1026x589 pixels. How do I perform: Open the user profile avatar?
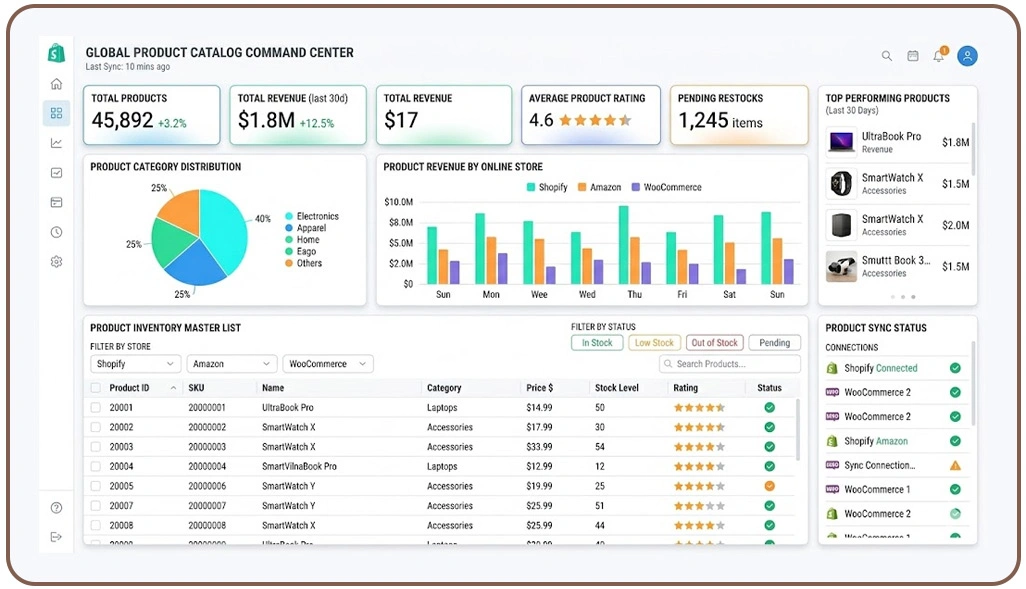click(967, 56)
